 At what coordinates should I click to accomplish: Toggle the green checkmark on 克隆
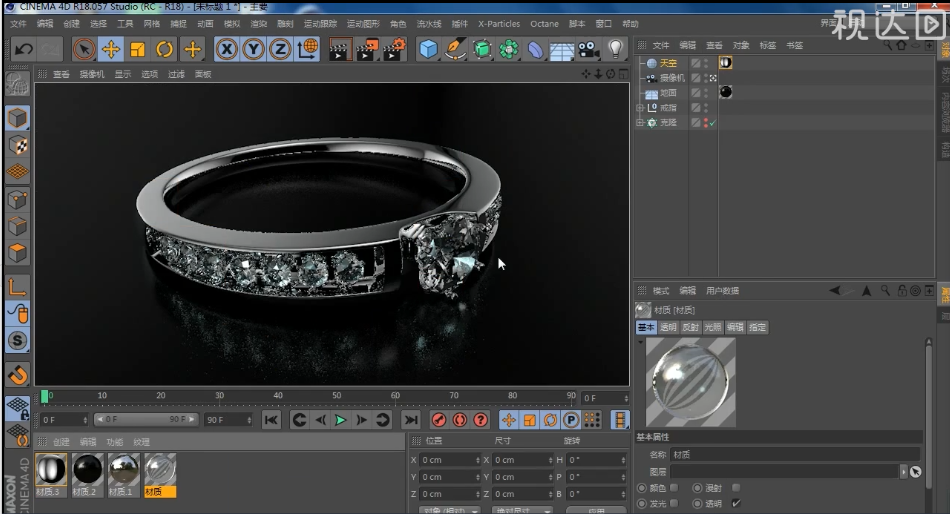712,123
